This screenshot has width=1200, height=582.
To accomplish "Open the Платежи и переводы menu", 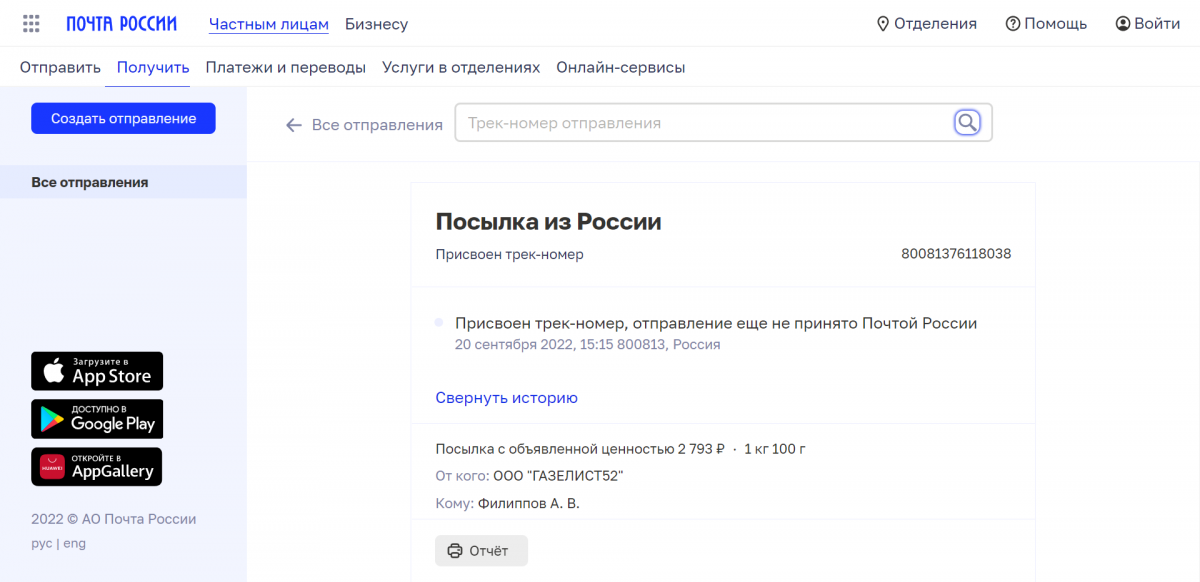I will click(285, 68).
